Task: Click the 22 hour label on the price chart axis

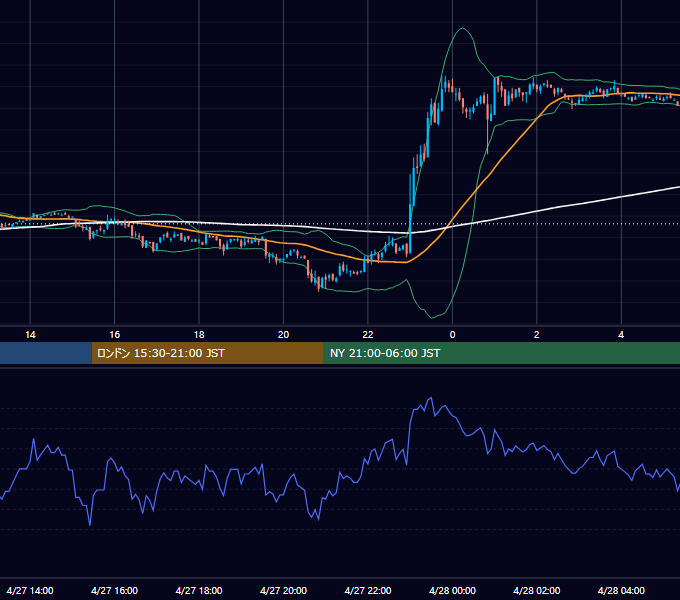Action: tap(368, 335)
